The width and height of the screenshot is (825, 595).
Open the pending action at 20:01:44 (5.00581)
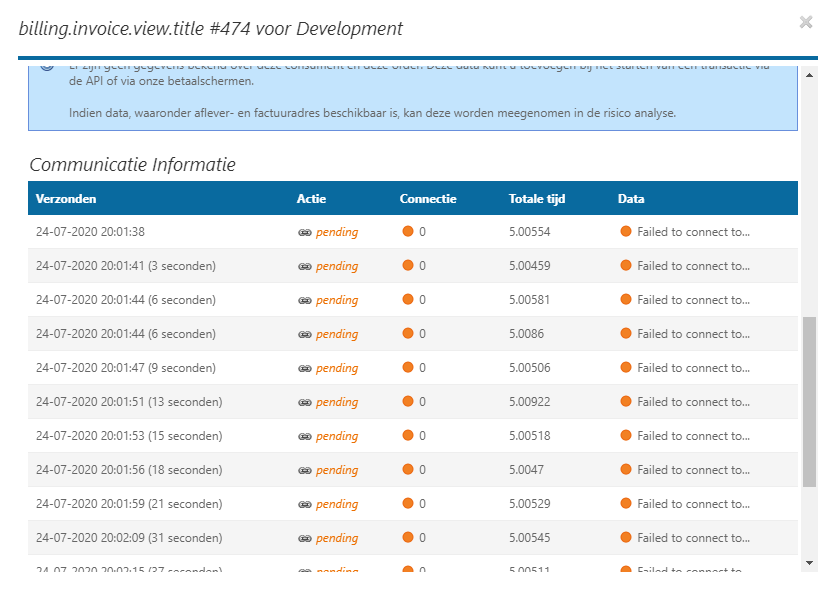(336, 300)
